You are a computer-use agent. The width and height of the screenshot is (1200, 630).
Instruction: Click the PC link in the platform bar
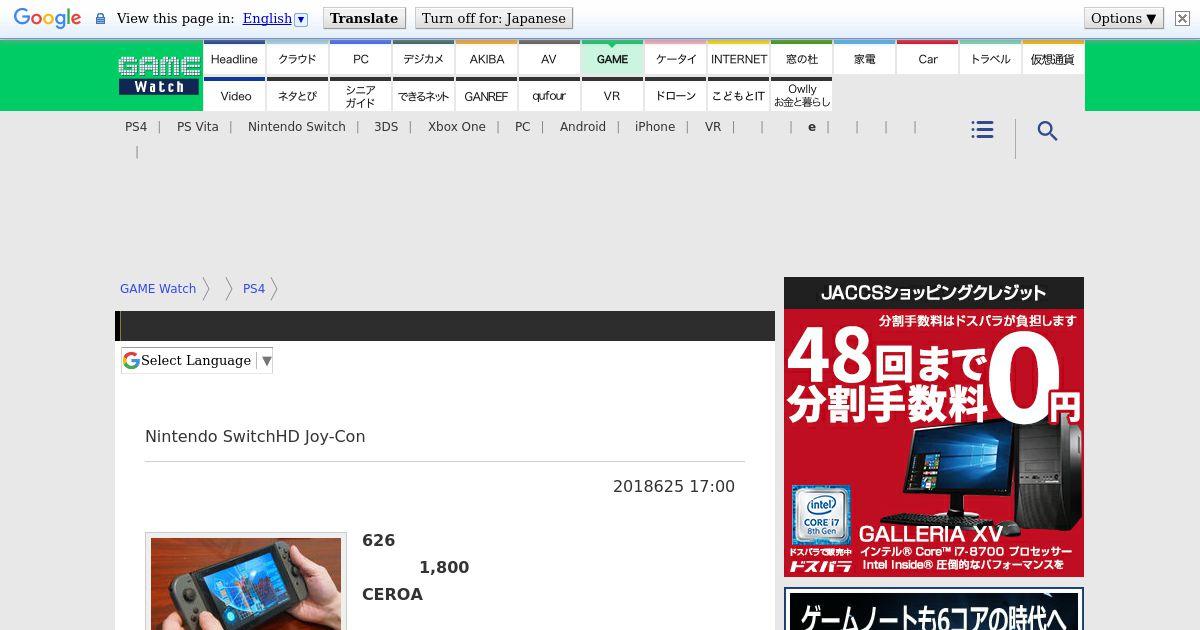tap(523, 127)
